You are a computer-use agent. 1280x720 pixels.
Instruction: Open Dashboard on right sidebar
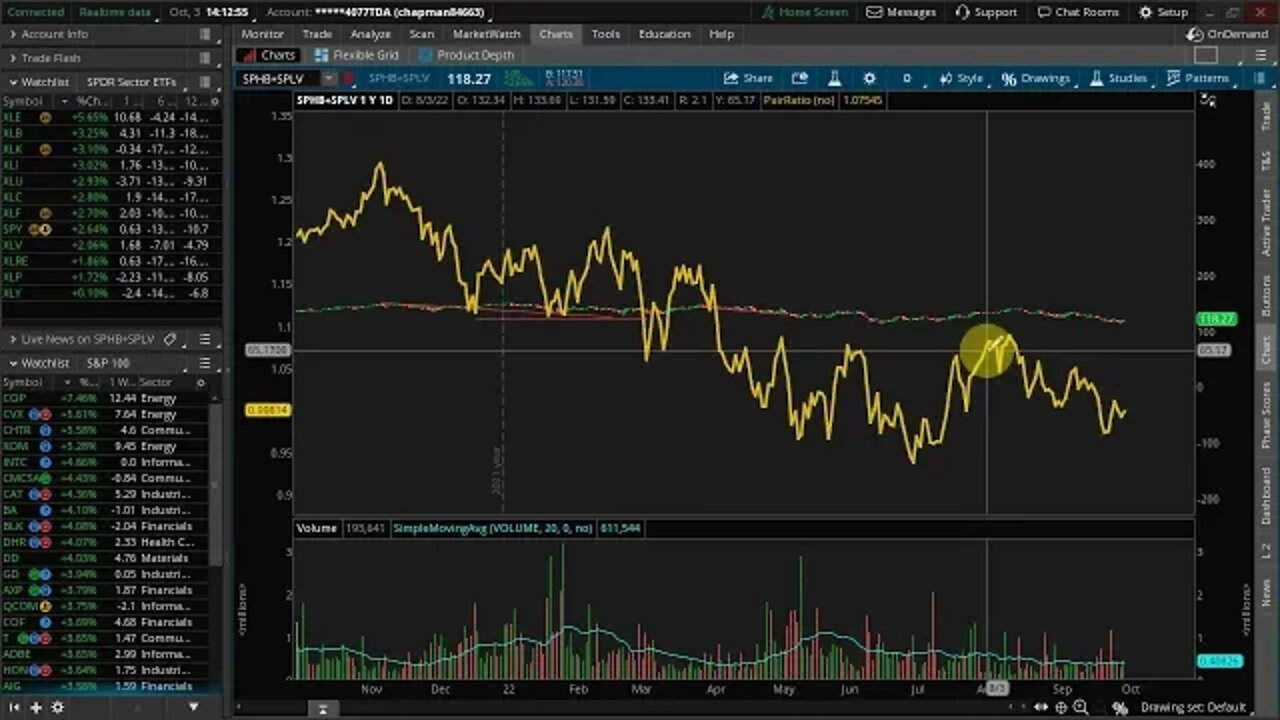[1266, 495]
